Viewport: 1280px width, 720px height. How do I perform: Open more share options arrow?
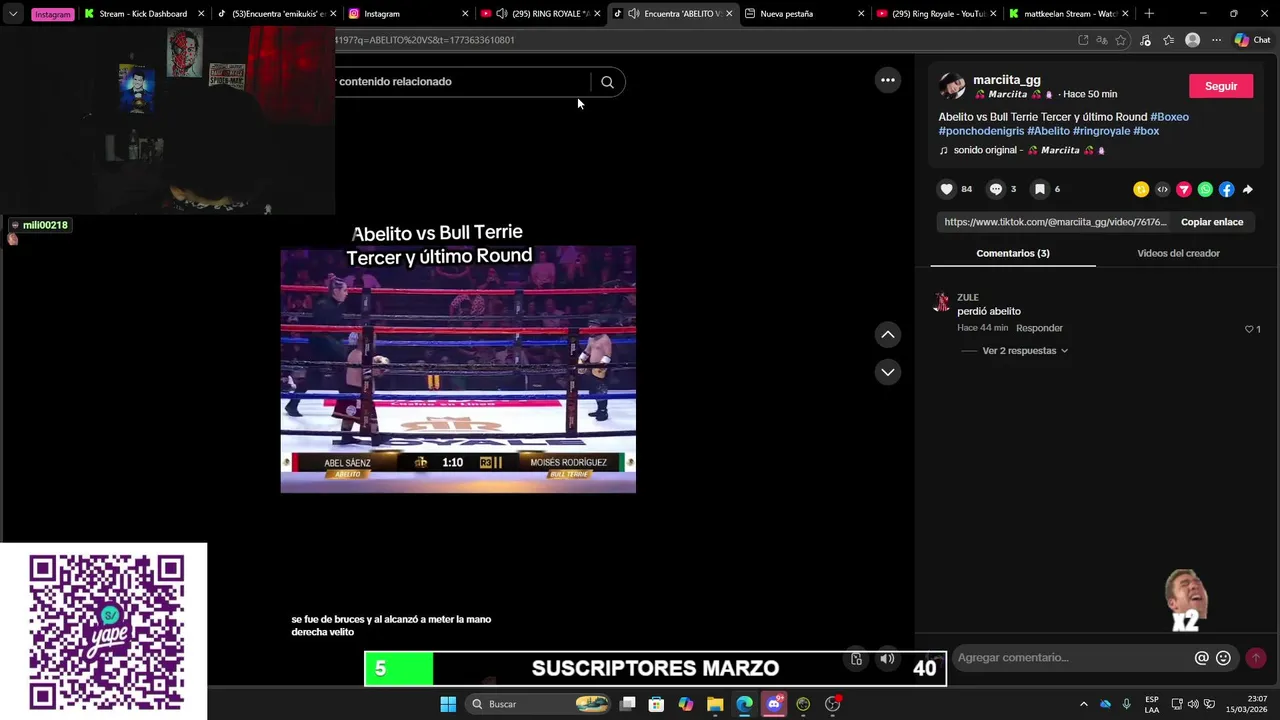1248,189
